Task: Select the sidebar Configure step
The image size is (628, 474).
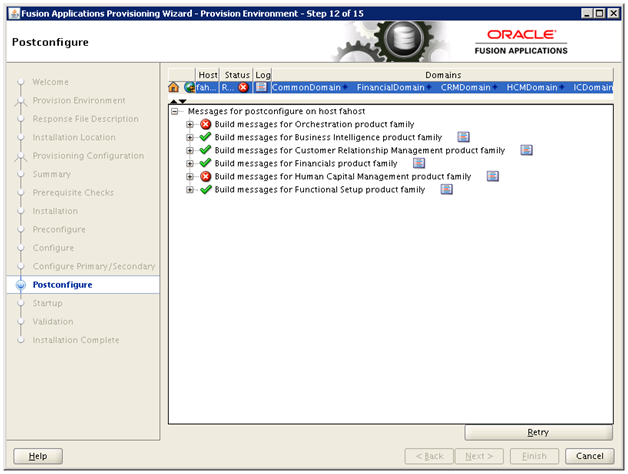Action: coord(53,248)
